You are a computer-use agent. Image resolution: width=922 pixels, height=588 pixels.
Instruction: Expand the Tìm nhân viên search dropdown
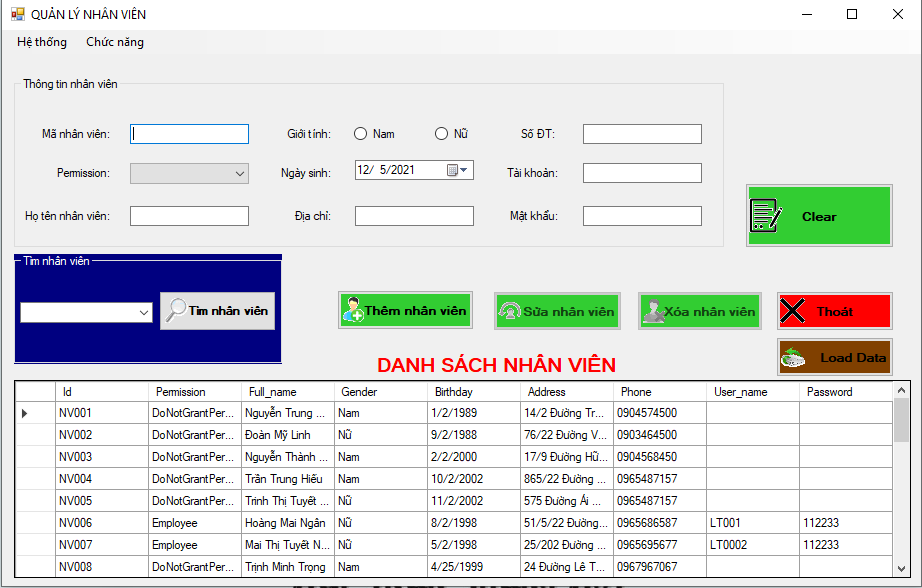tap(143, 312)
